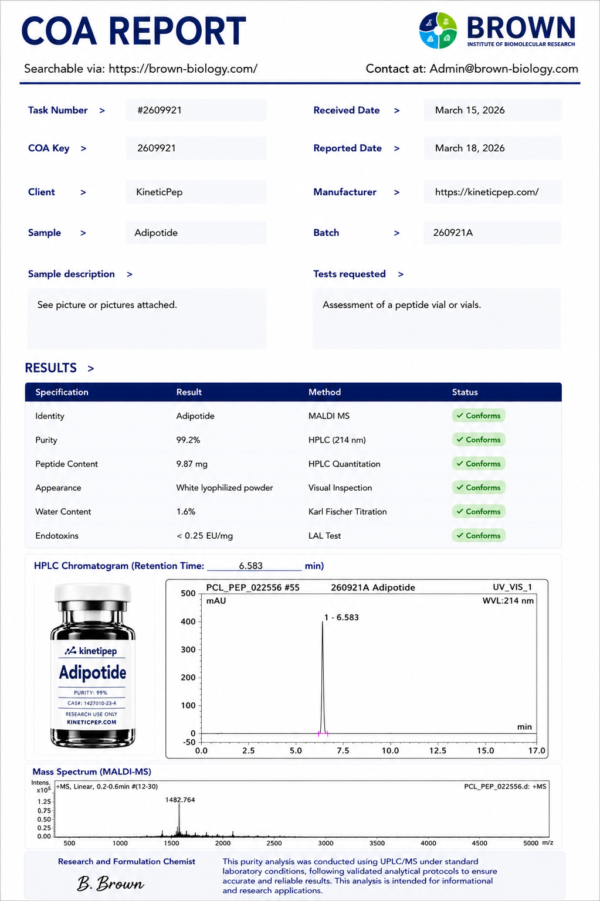
Task: Select the endotoxin result < 0.25 EU/mg
Action: pos(205,536)
